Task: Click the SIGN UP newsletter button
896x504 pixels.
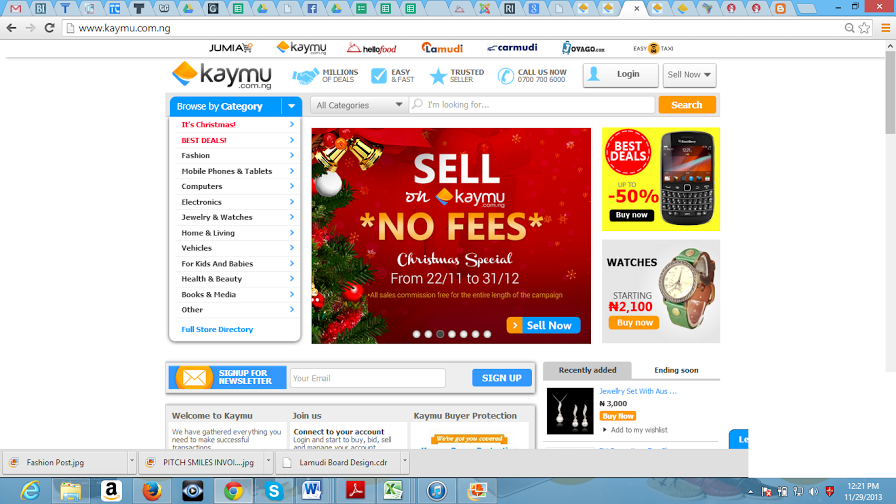Action: (502, 378)
